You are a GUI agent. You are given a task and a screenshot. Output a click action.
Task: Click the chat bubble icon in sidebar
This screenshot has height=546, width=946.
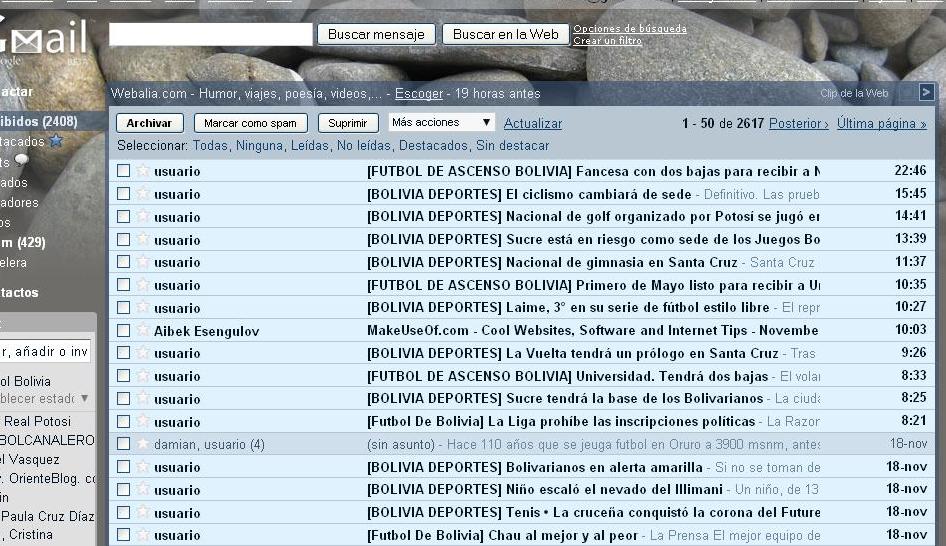pyautogui.click(x=22, y=160)
